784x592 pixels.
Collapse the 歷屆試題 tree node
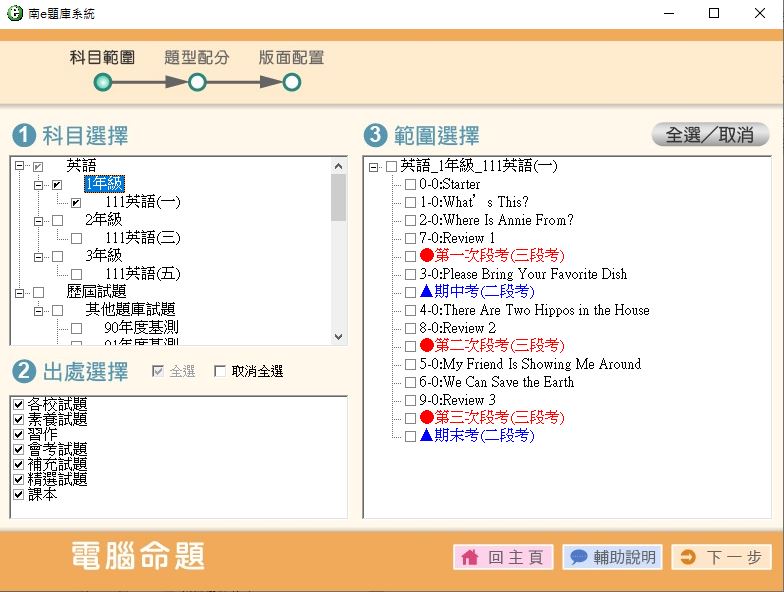20,292
